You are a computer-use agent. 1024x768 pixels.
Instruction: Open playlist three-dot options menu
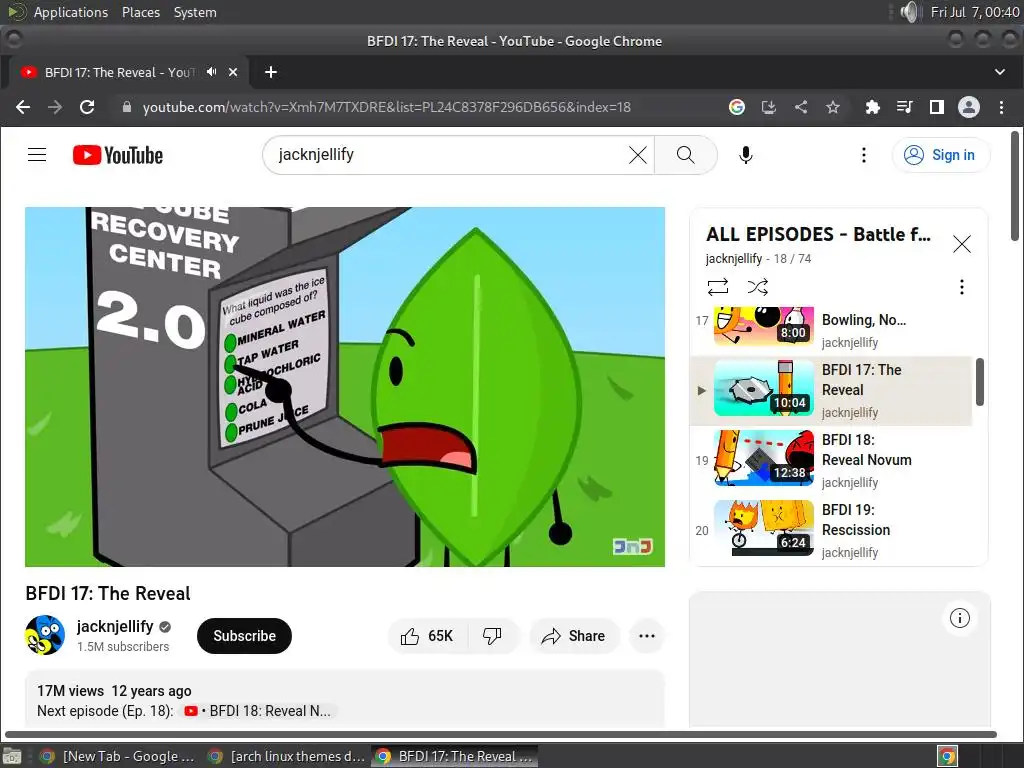pos(961,287)
